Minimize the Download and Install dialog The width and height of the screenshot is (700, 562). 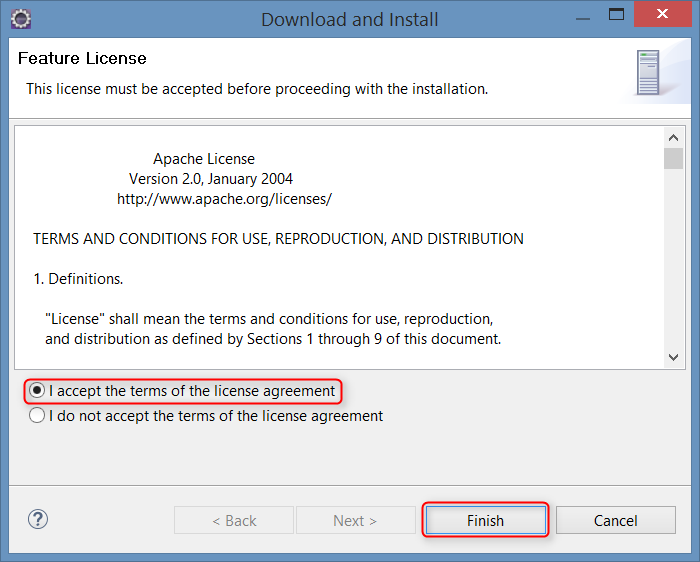pos(583,19)
